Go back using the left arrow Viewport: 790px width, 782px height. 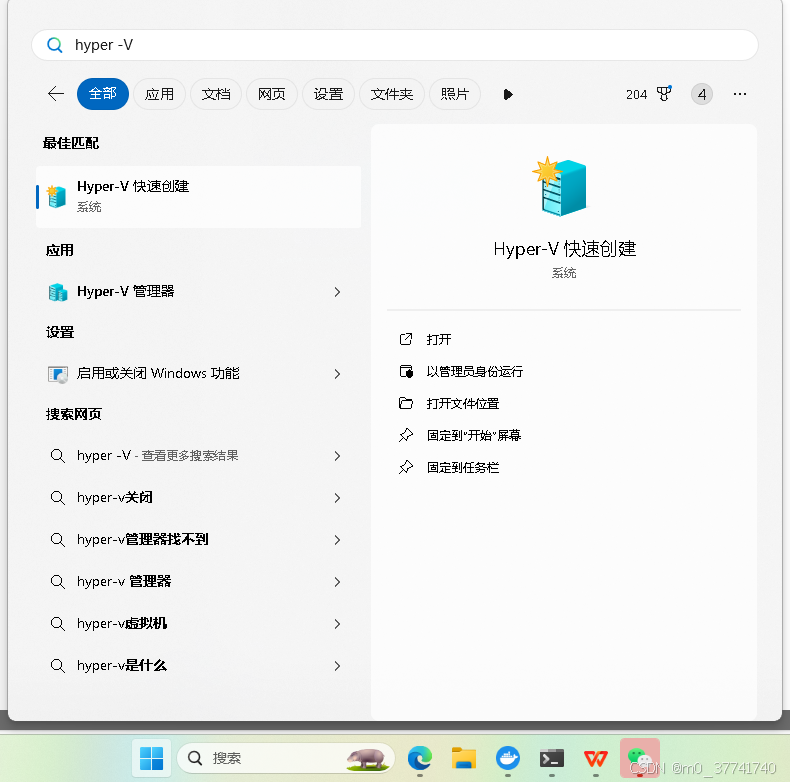[56, 94]
